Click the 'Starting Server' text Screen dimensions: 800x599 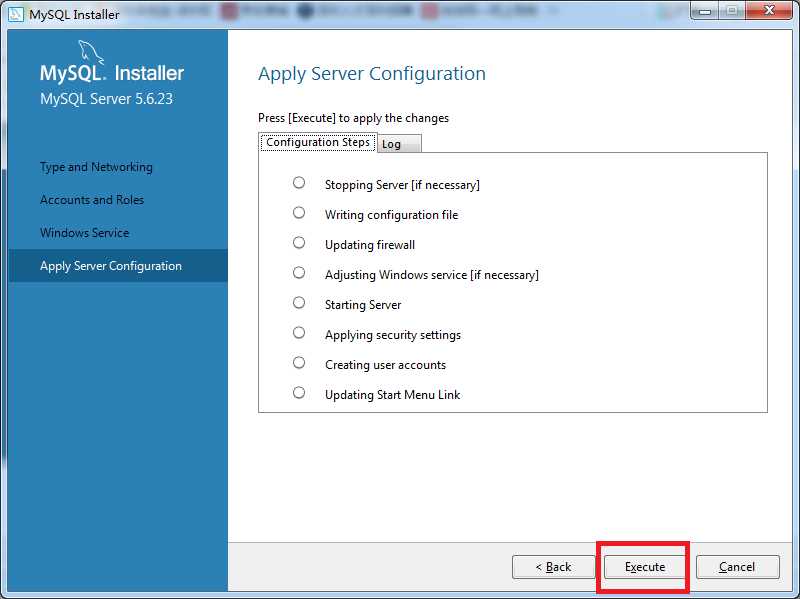(363, 305)
